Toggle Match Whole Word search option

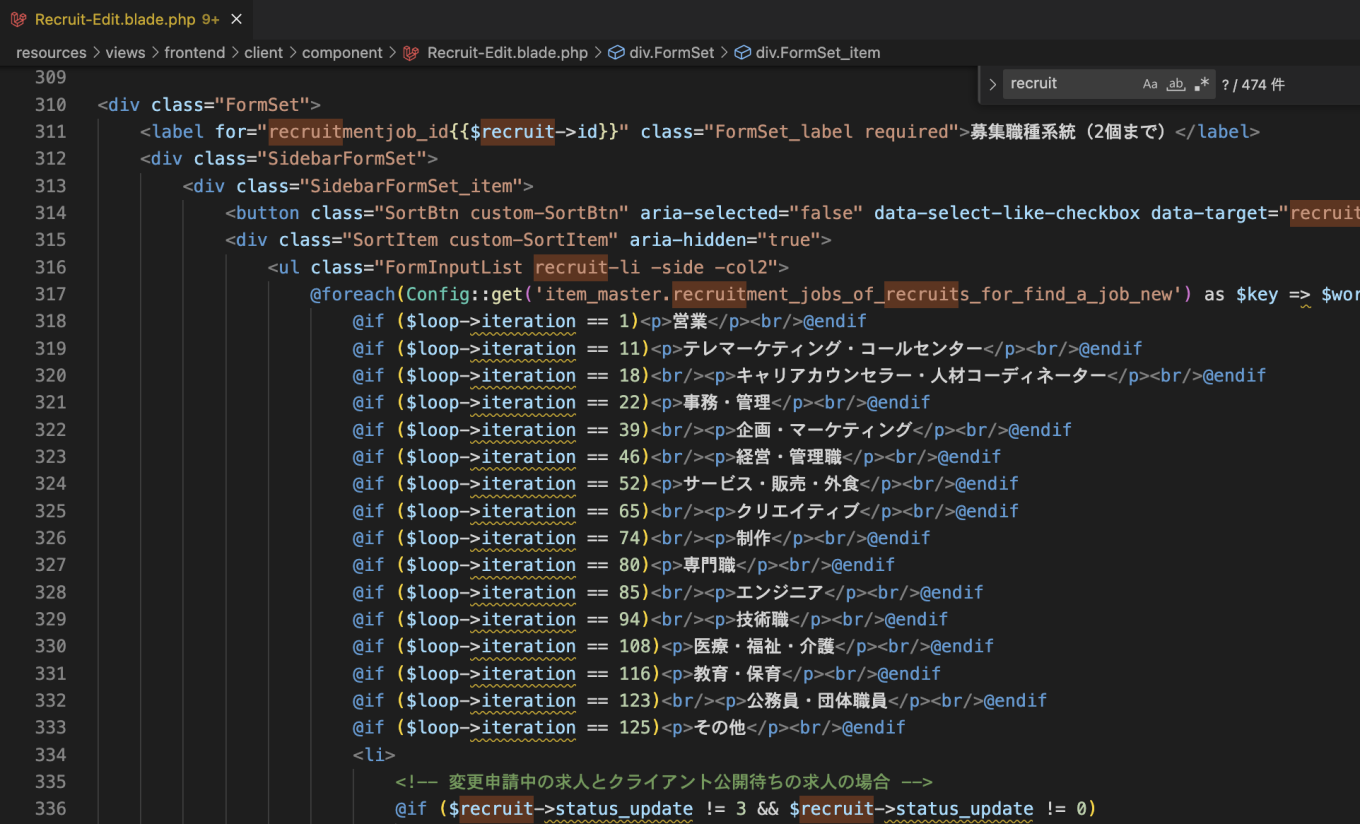(x=1176, y=84)
